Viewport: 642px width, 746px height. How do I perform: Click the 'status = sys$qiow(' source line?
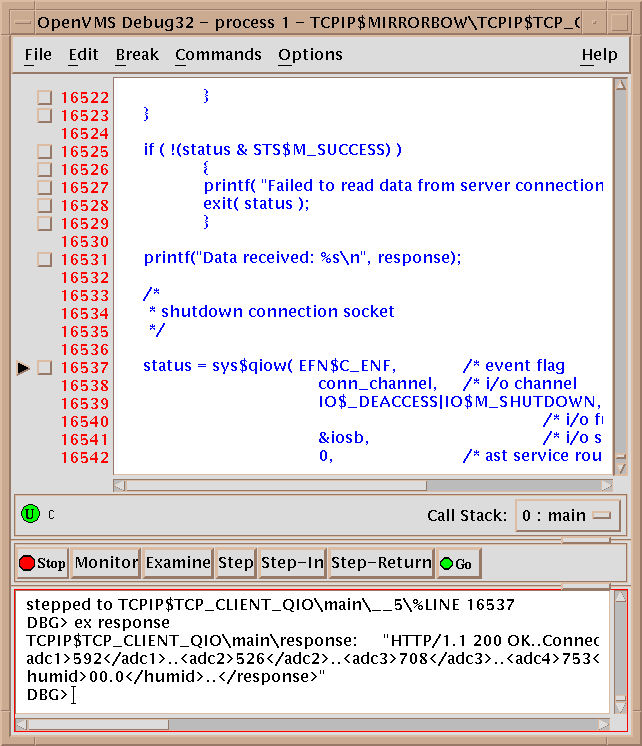(x=269, y=365)
